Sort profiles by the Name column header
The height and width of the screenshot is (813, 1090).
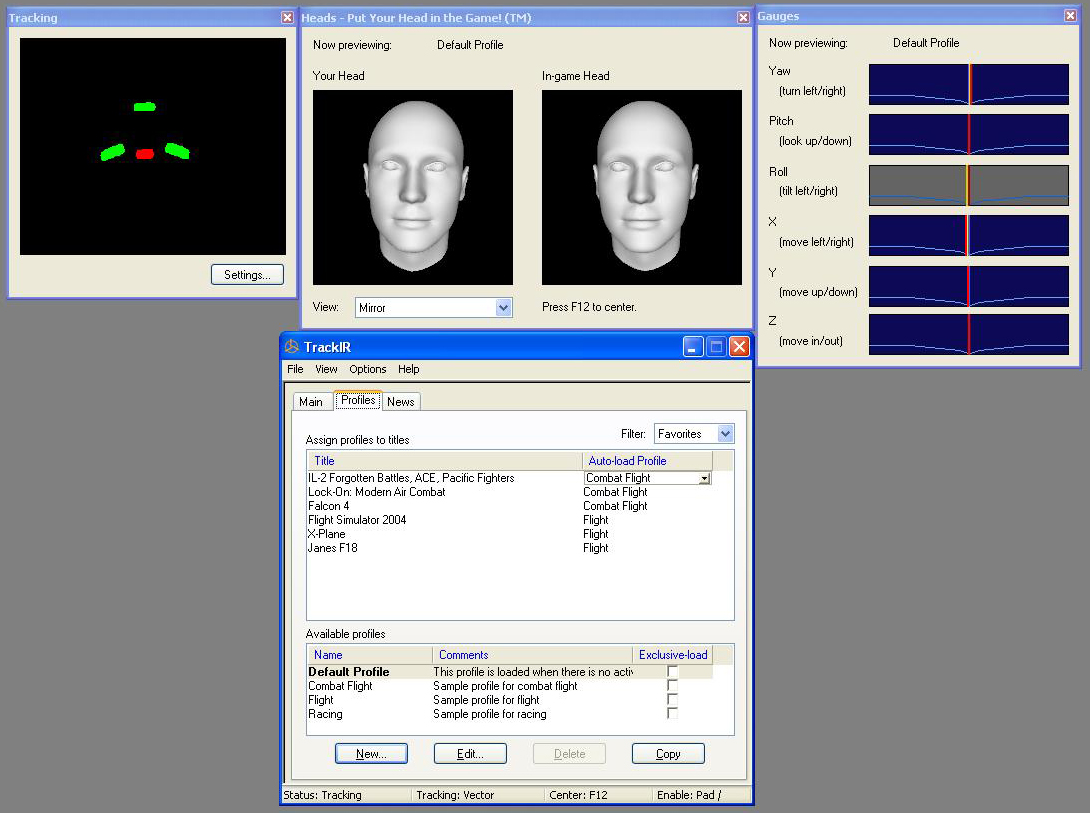pos(370,655)
